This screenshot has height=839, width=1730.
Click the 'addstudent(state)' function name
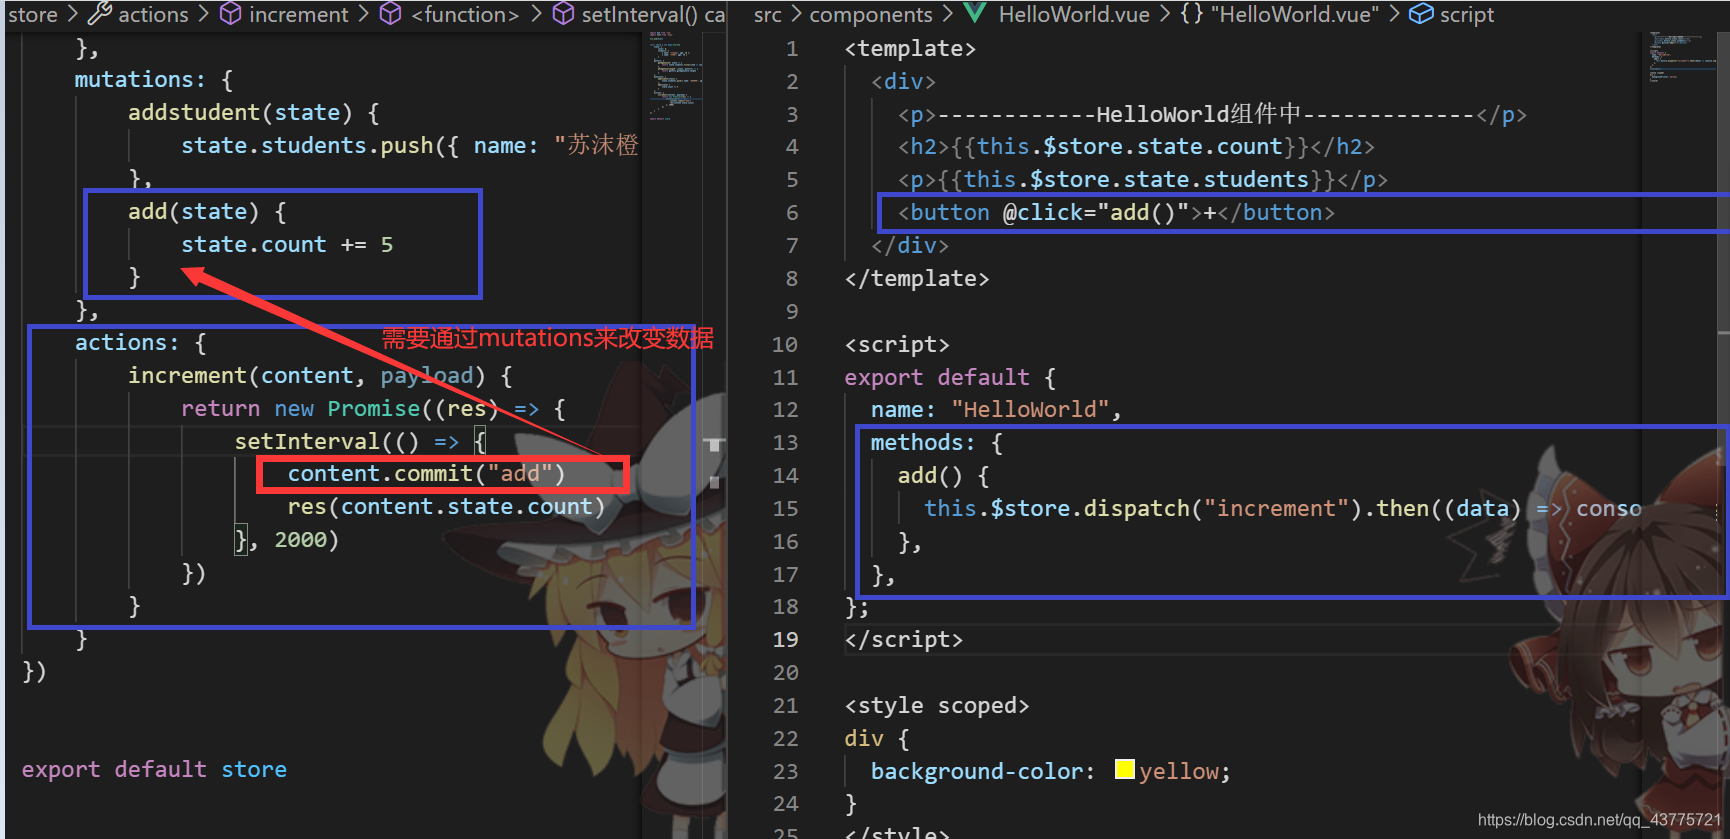[x=240, y=112]
